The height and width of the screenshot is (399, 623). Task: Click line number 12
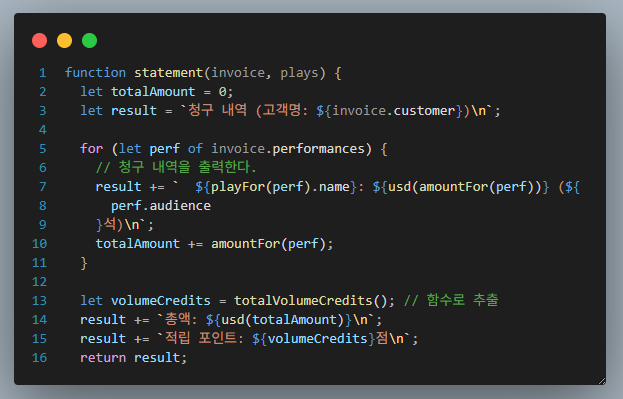click(x=39, y=282)
